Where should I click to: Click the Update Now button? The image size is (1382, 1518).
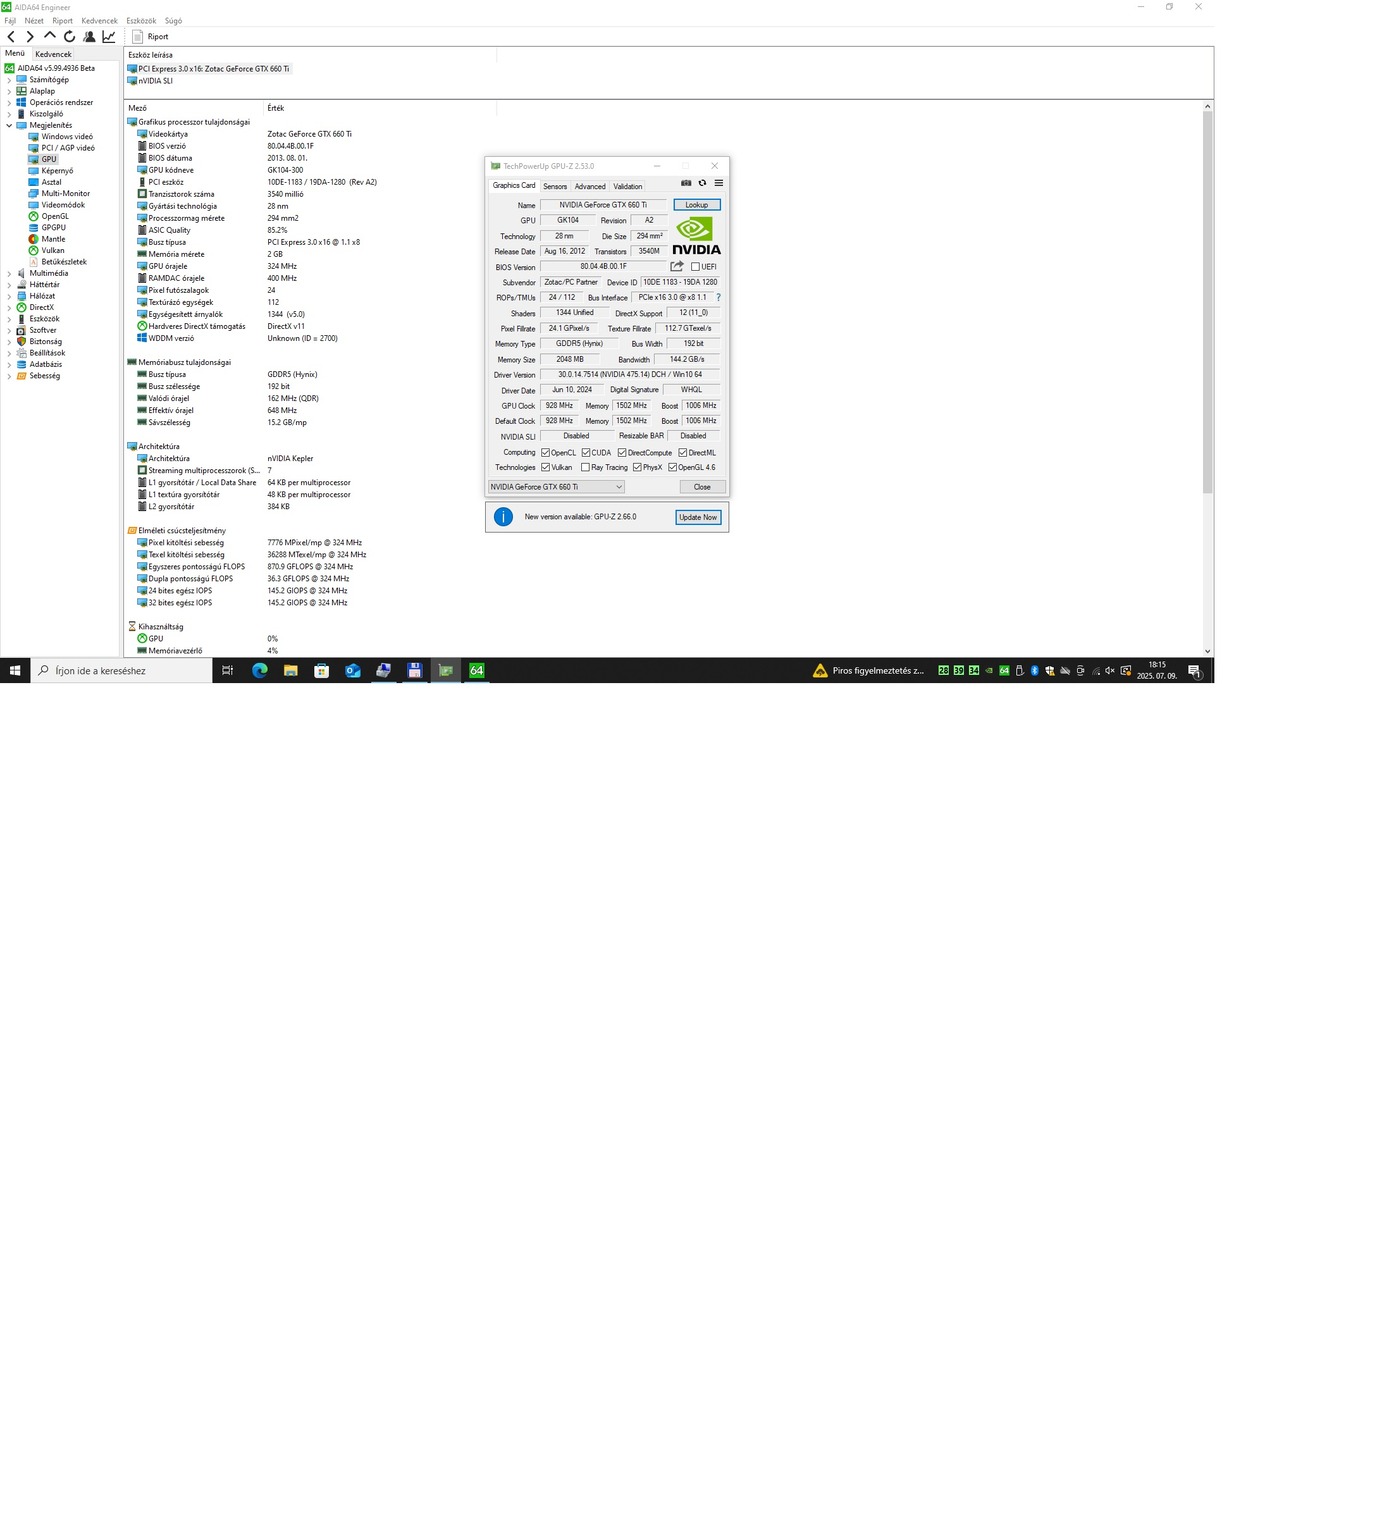698,517
